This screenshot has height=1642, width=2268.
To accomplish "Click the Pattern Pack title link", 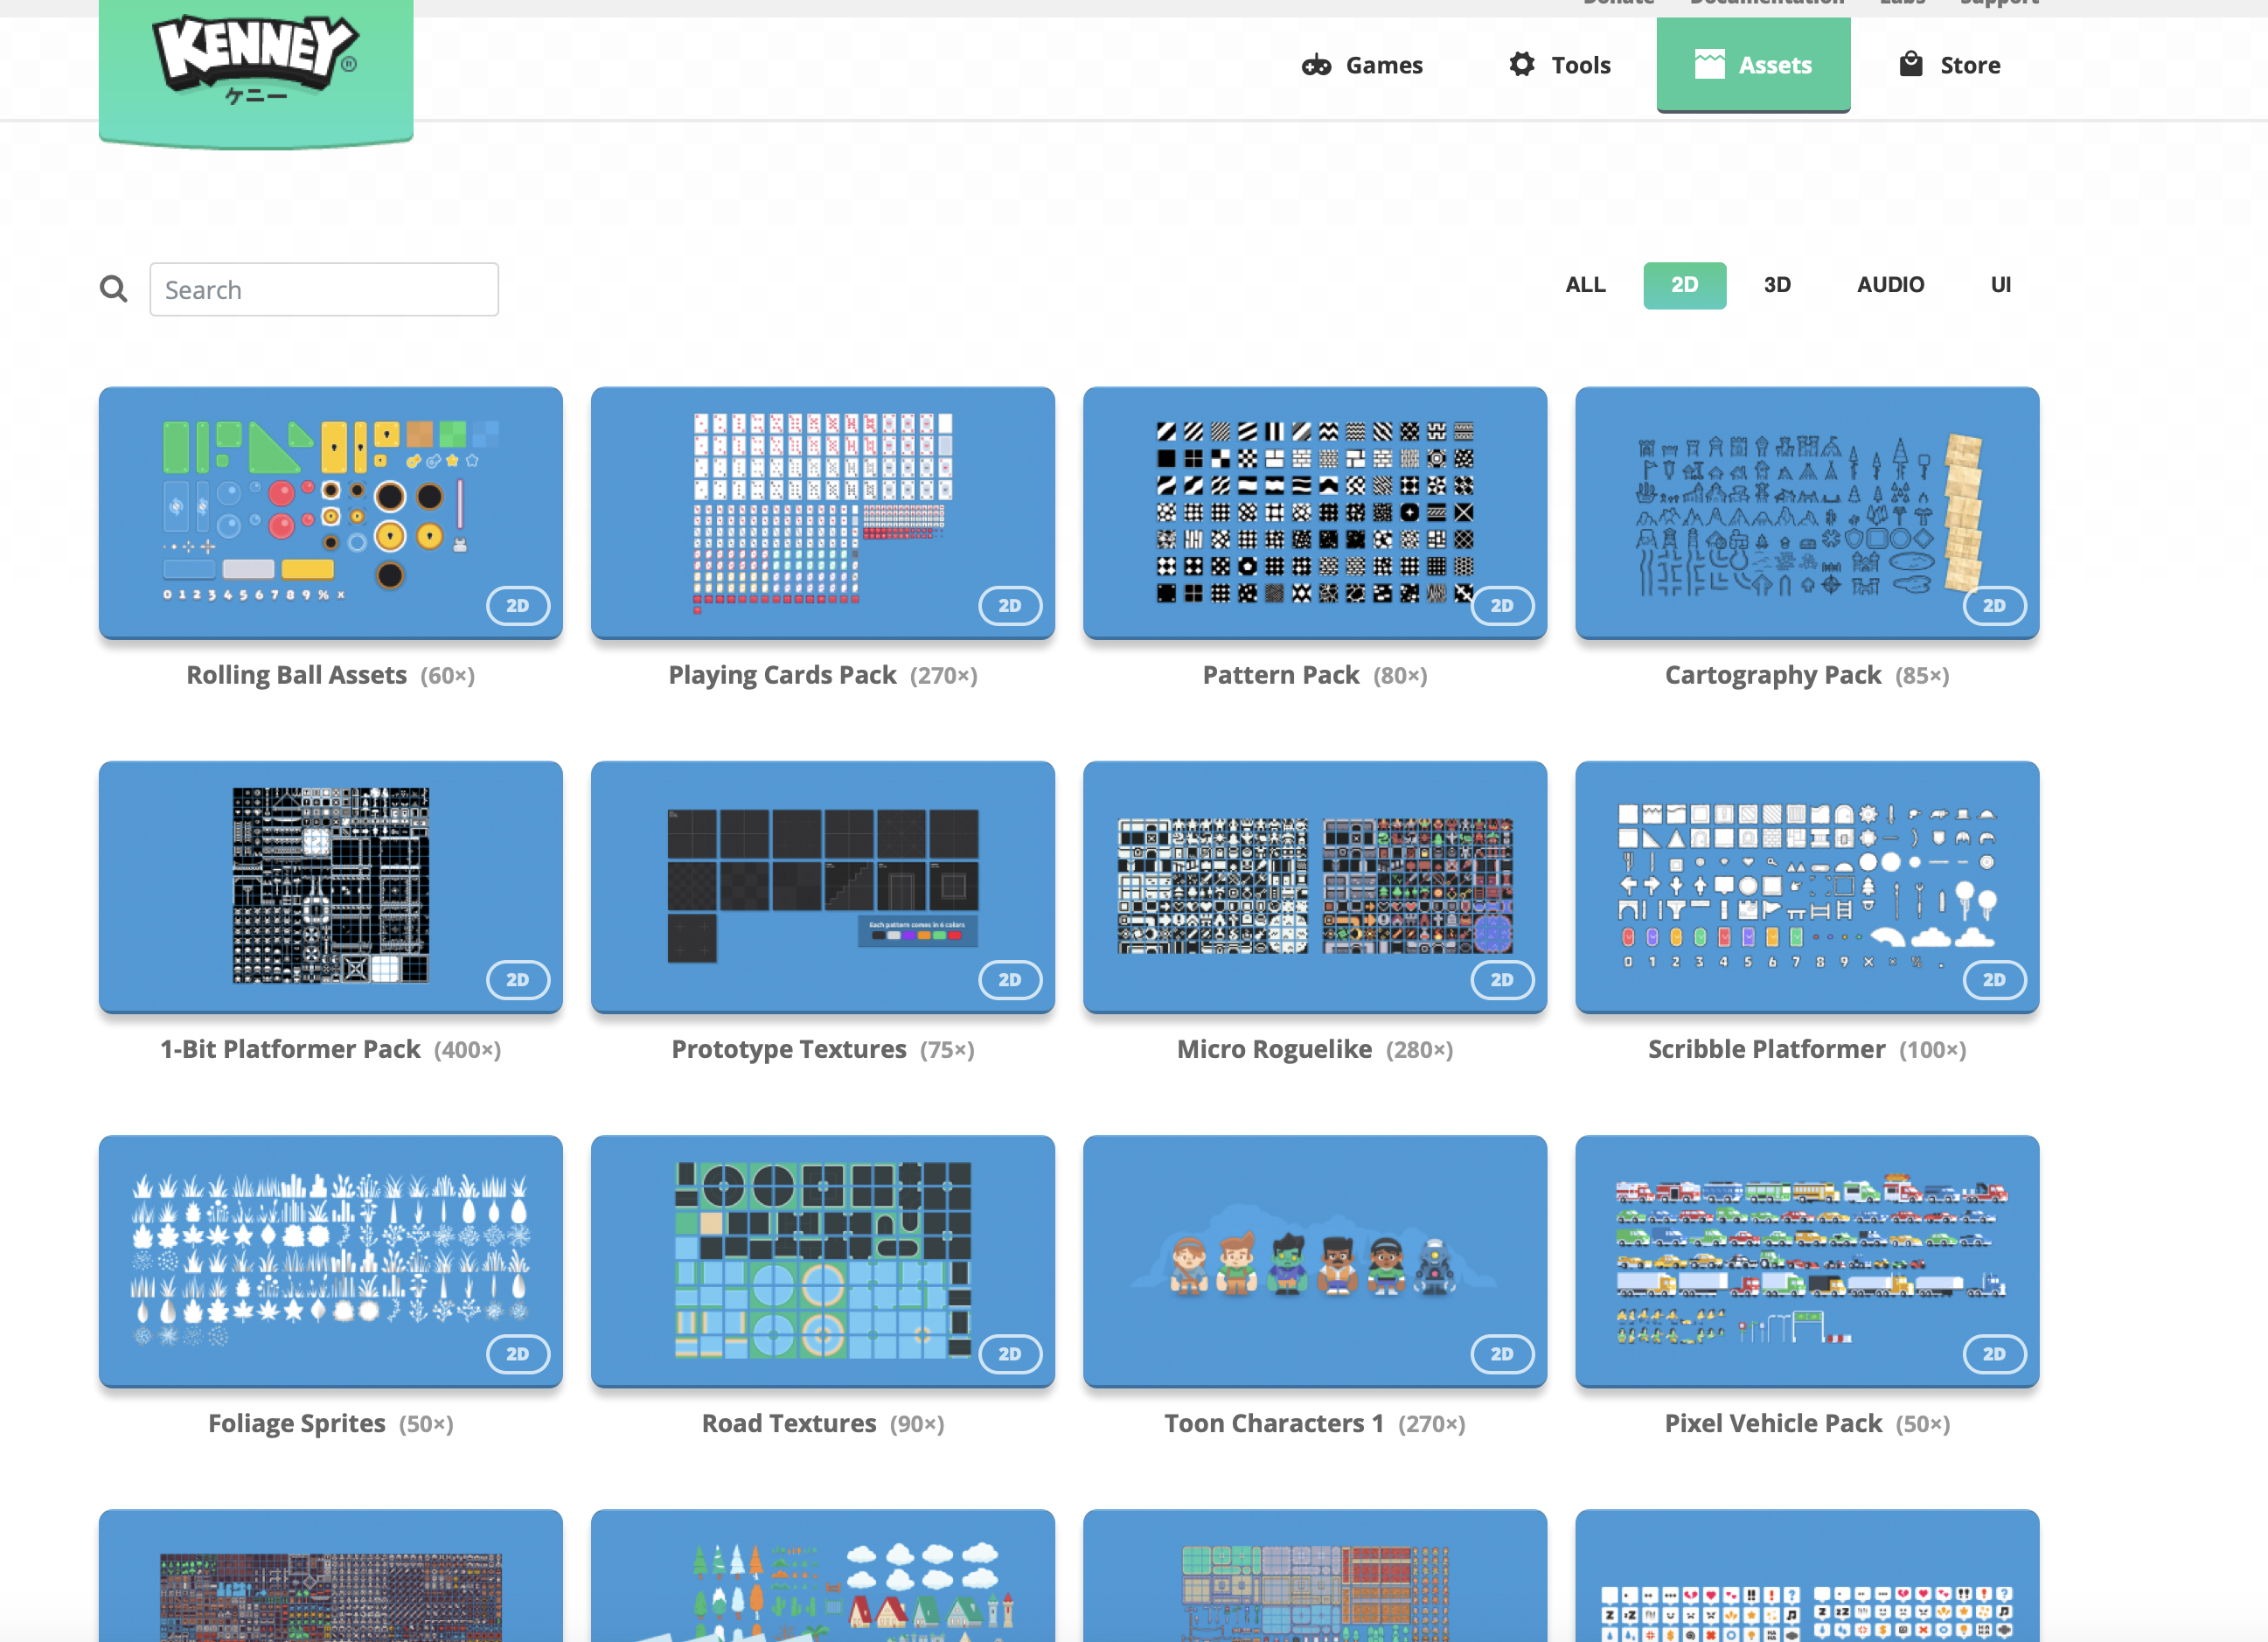I will (1281, 675).
